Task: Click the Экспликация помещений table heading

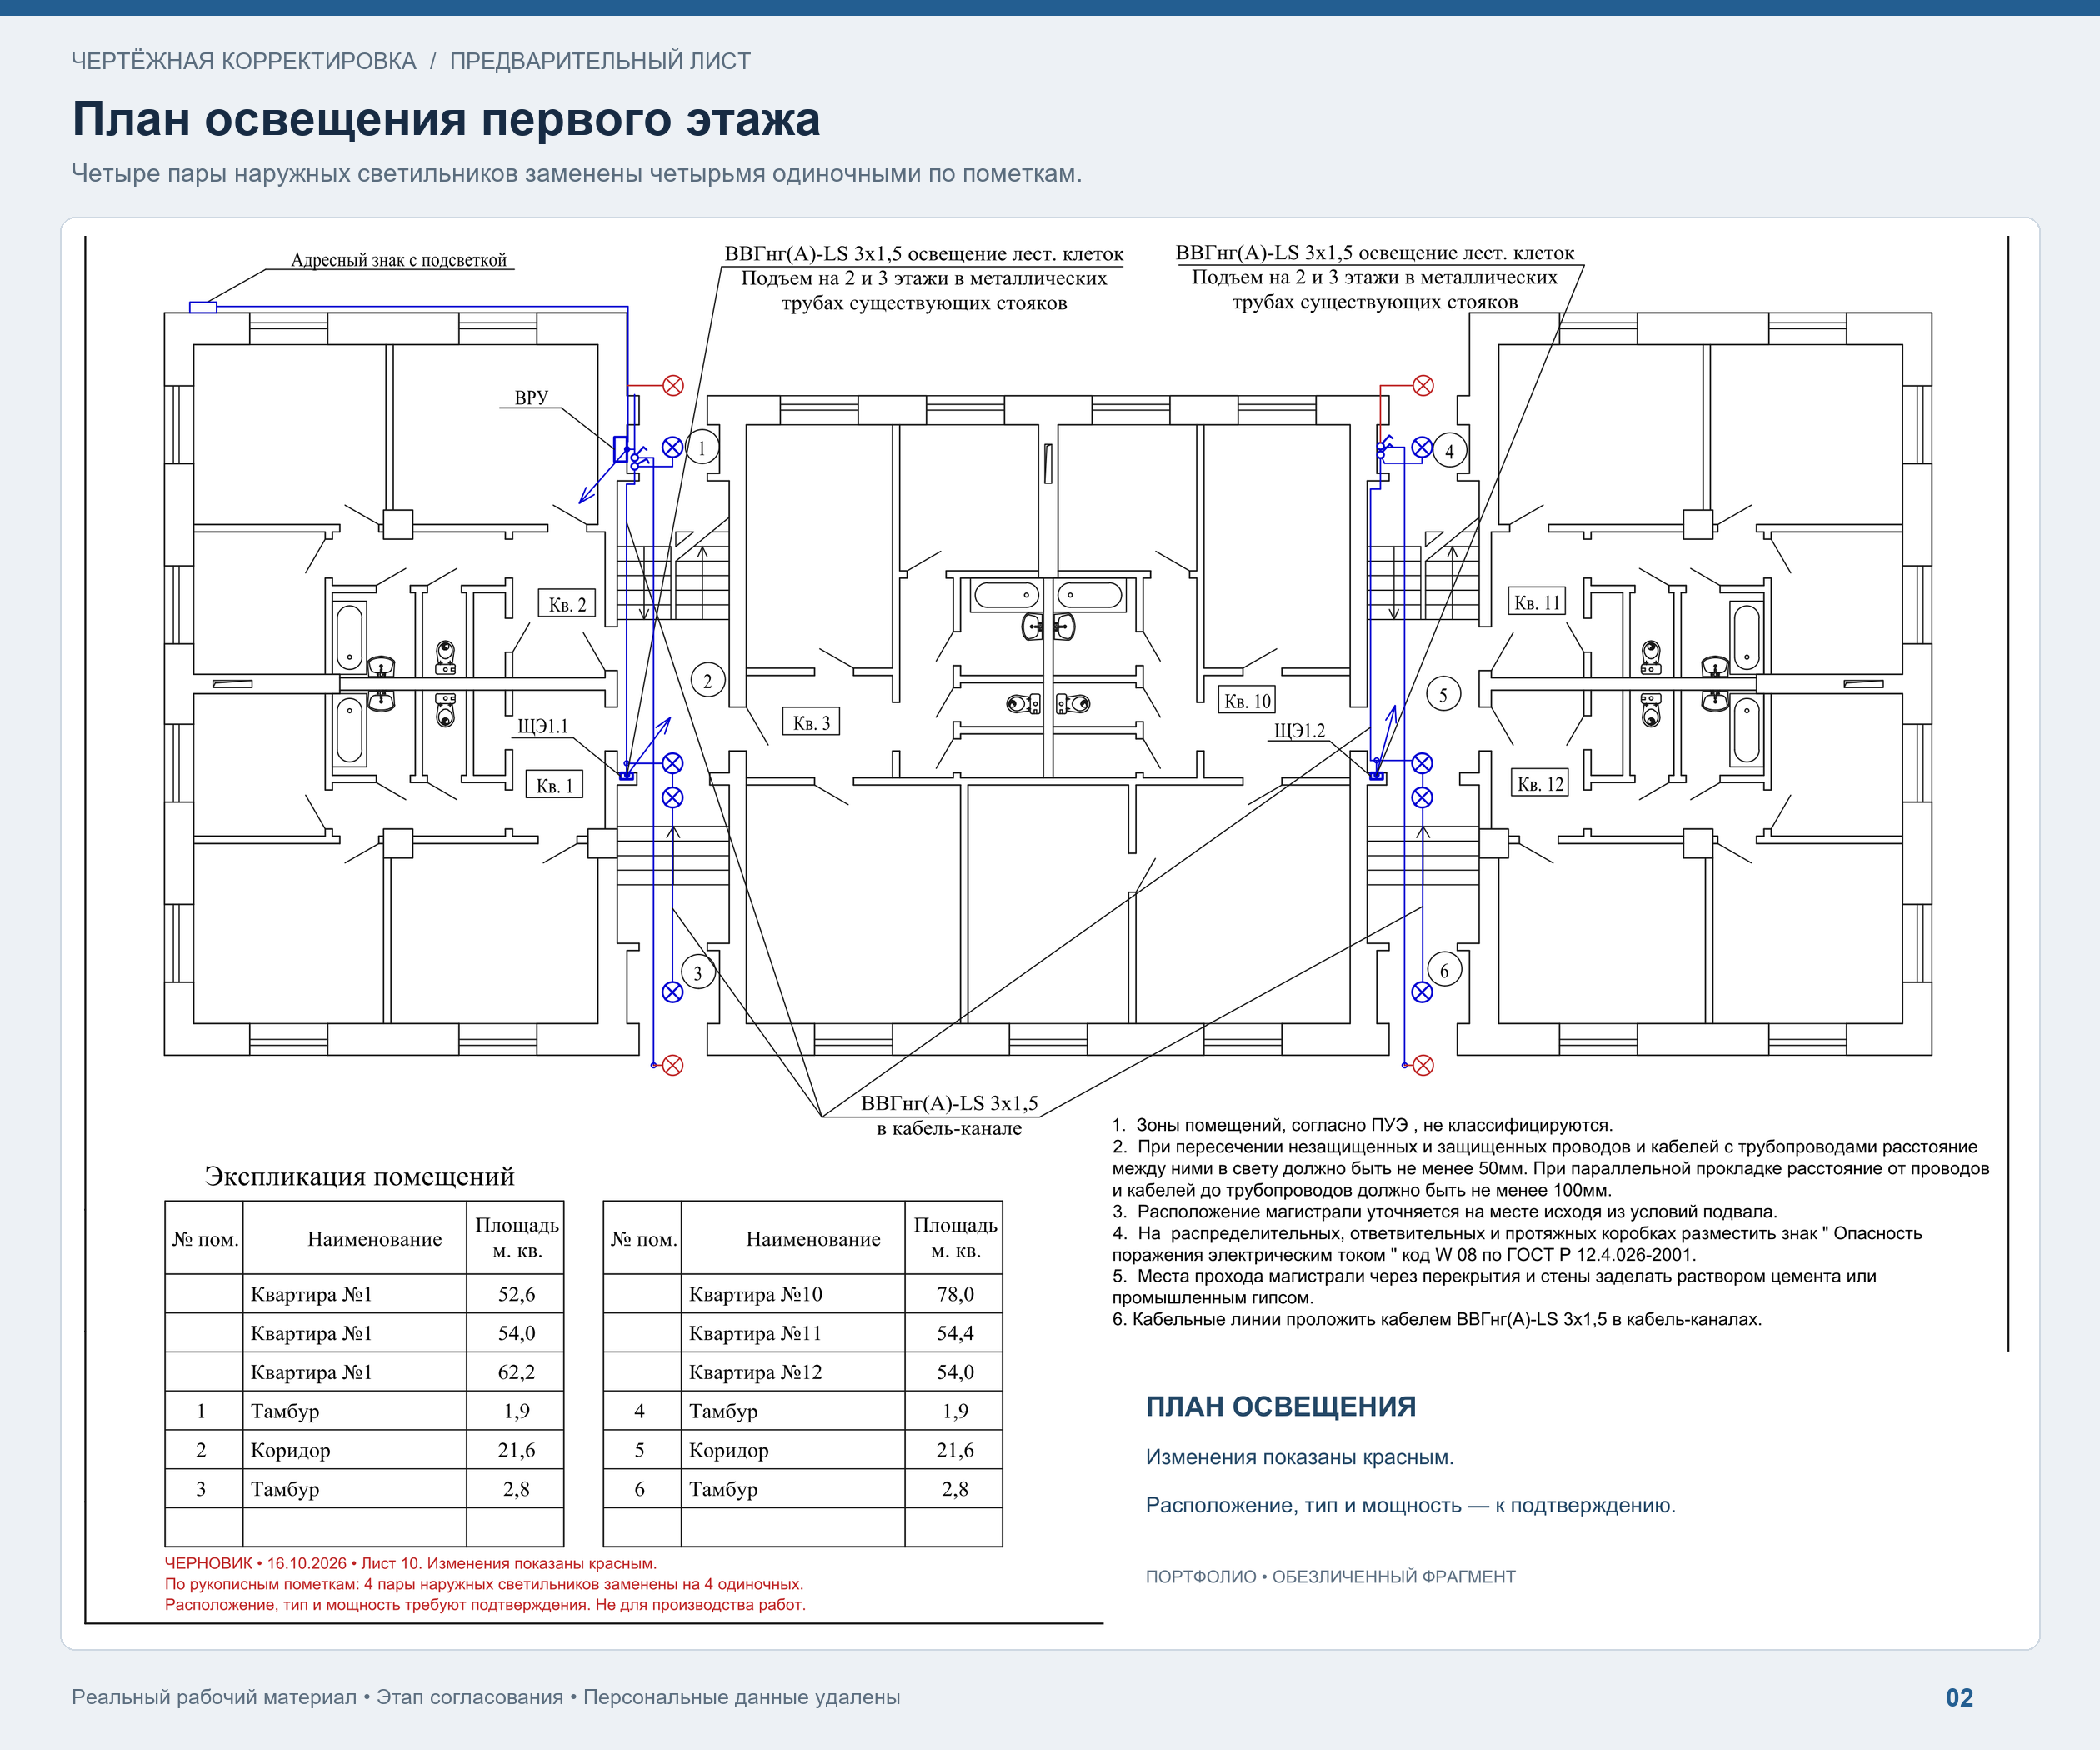Action: pos(359,1176)
